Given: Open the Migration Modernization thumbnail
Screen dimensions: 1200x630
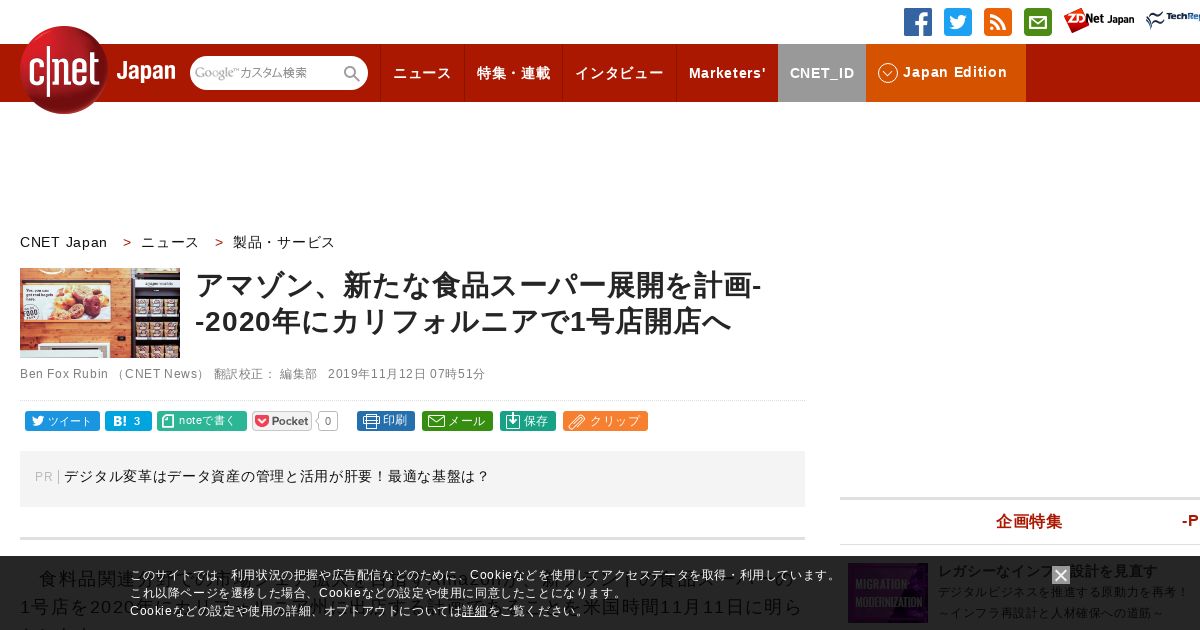Looking at the screenshot, I should pyautogui.click(x=888, y=593).
